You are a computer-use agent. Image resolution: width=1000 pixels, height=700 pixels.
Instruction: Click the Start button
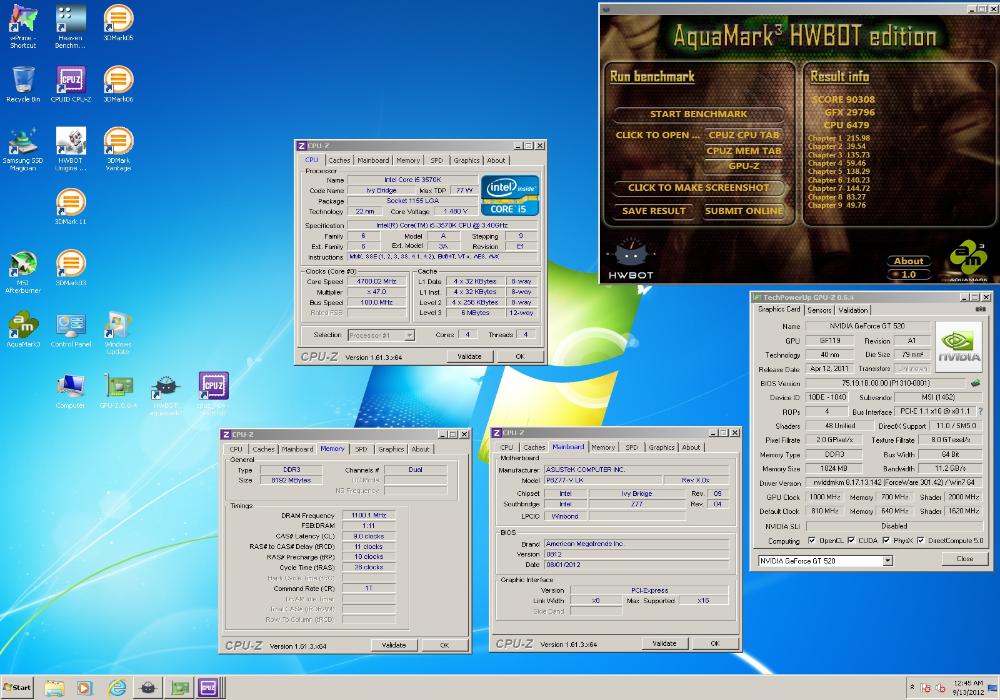[17, 687]
